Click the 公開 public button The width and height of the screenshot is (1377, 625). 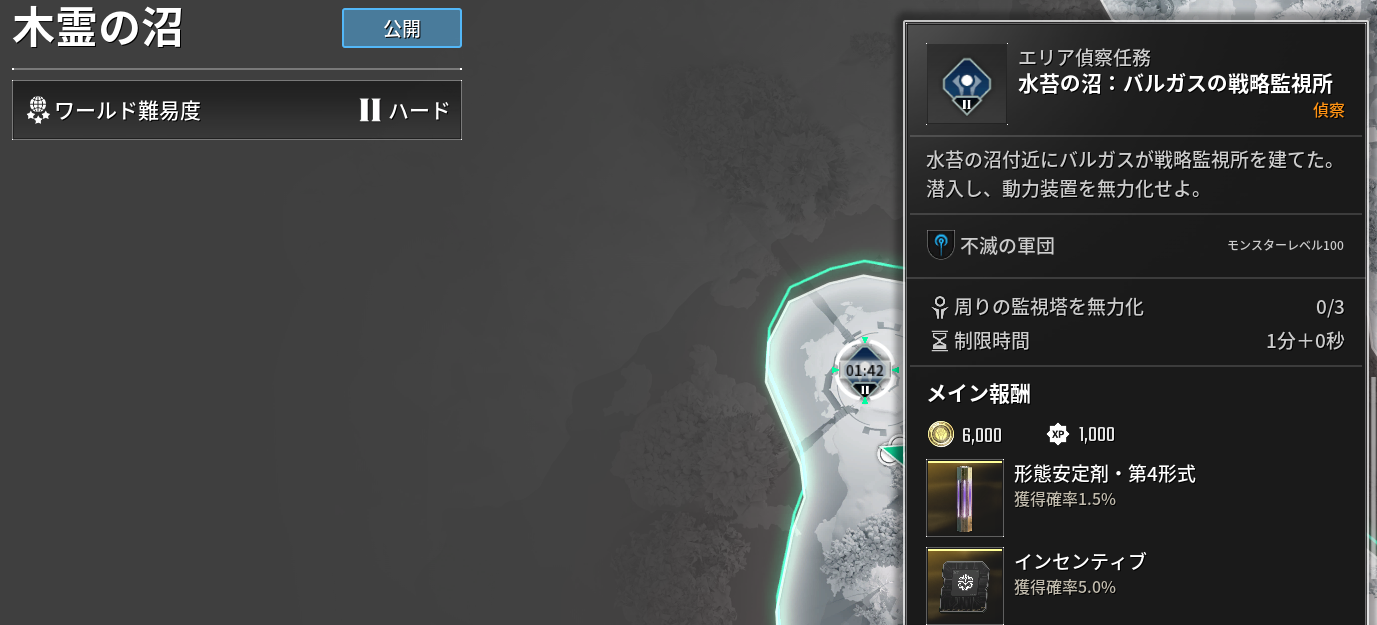401,28
